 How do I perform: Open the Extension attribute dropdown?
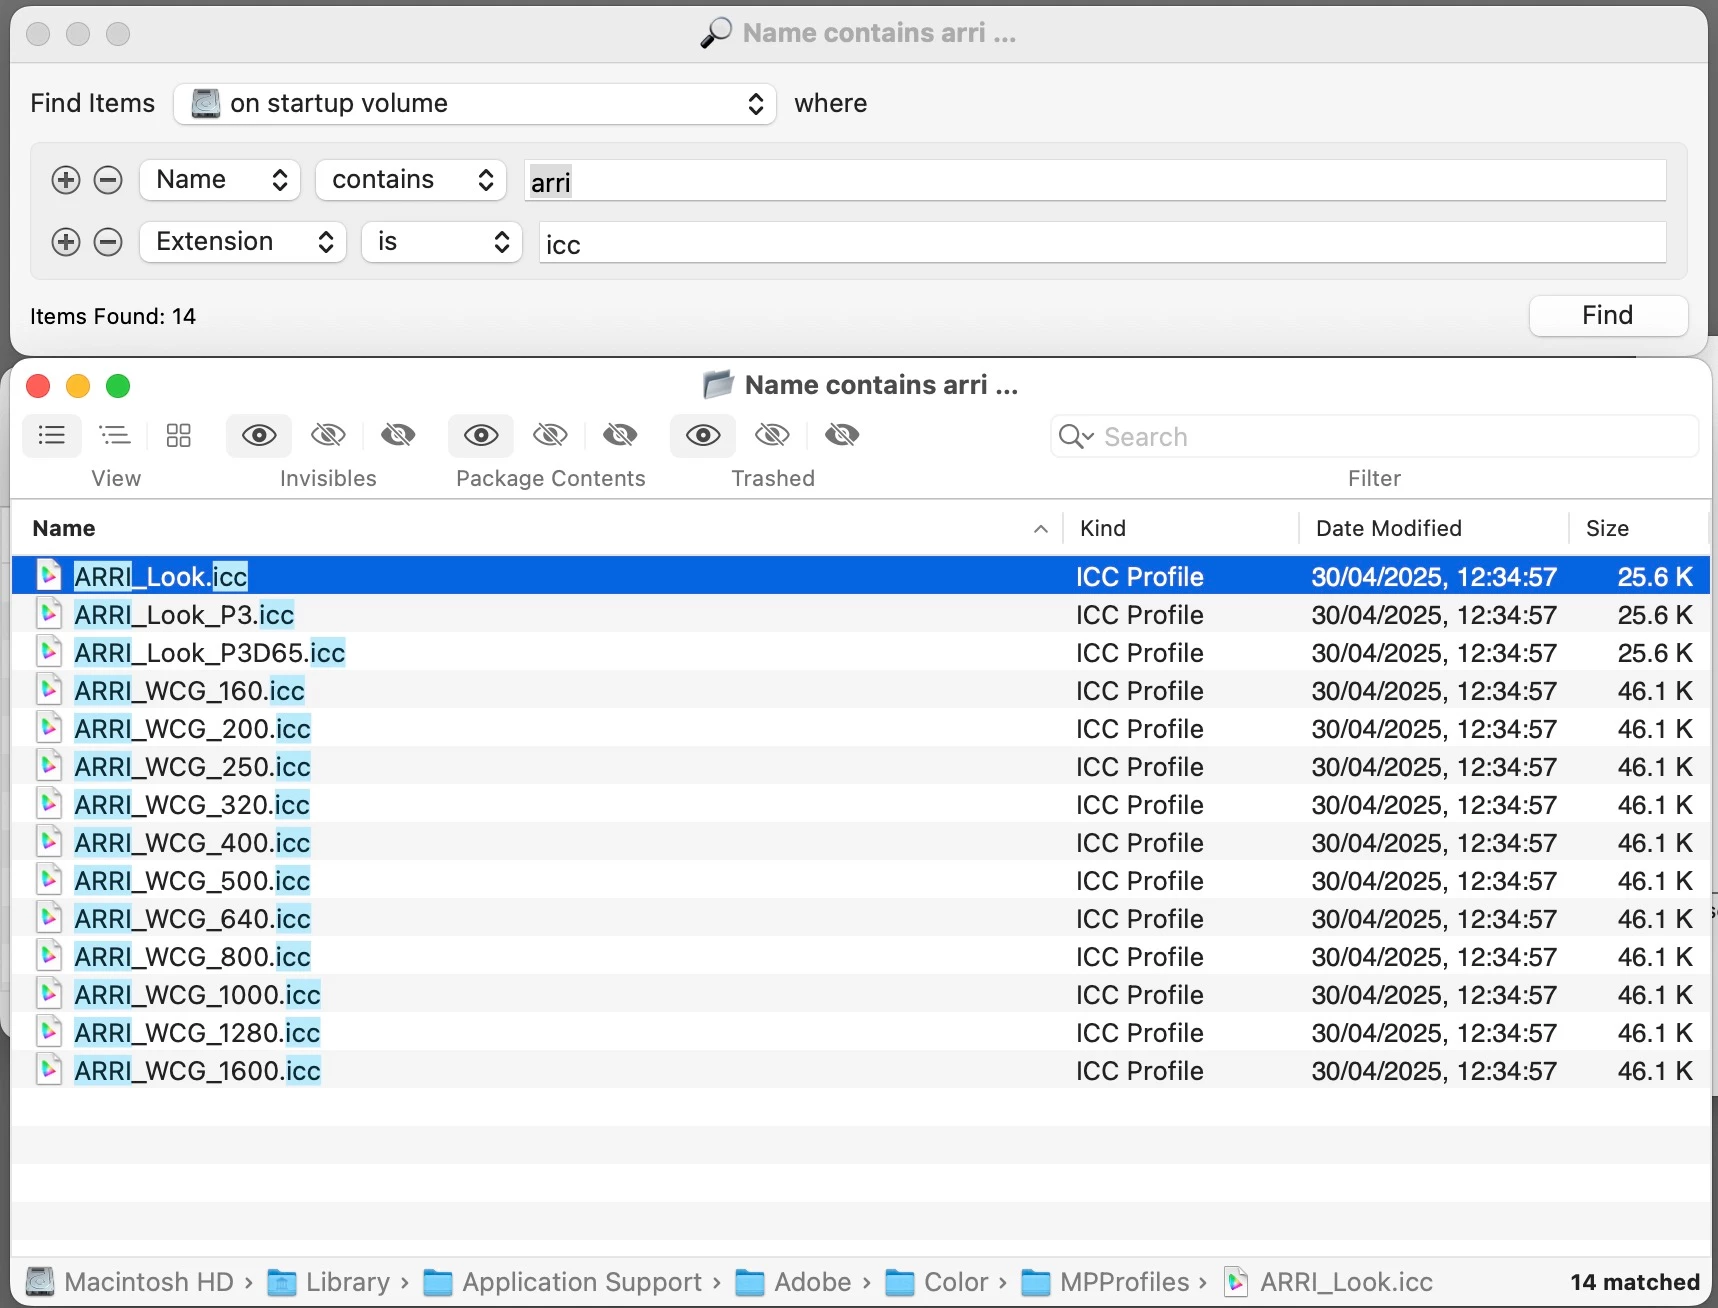pyautogui.click(x=243, y=242)
